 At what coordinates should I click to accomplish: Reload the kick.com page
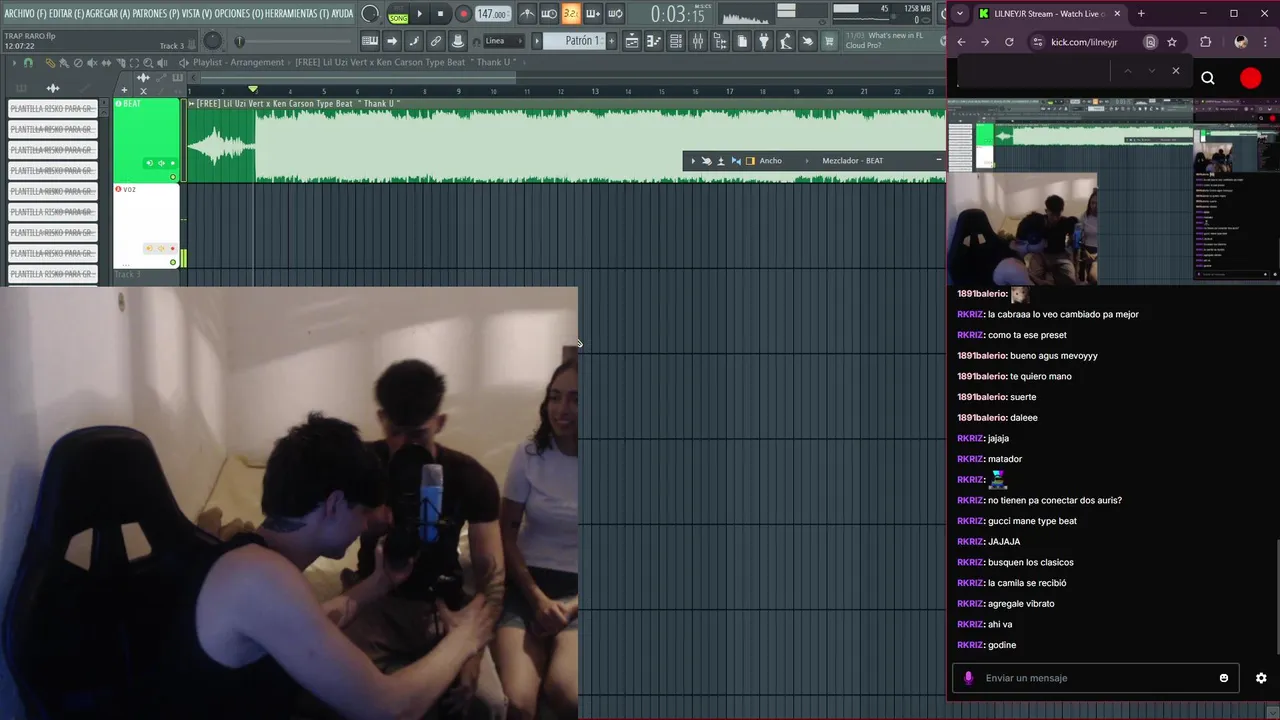point(1009,42)
